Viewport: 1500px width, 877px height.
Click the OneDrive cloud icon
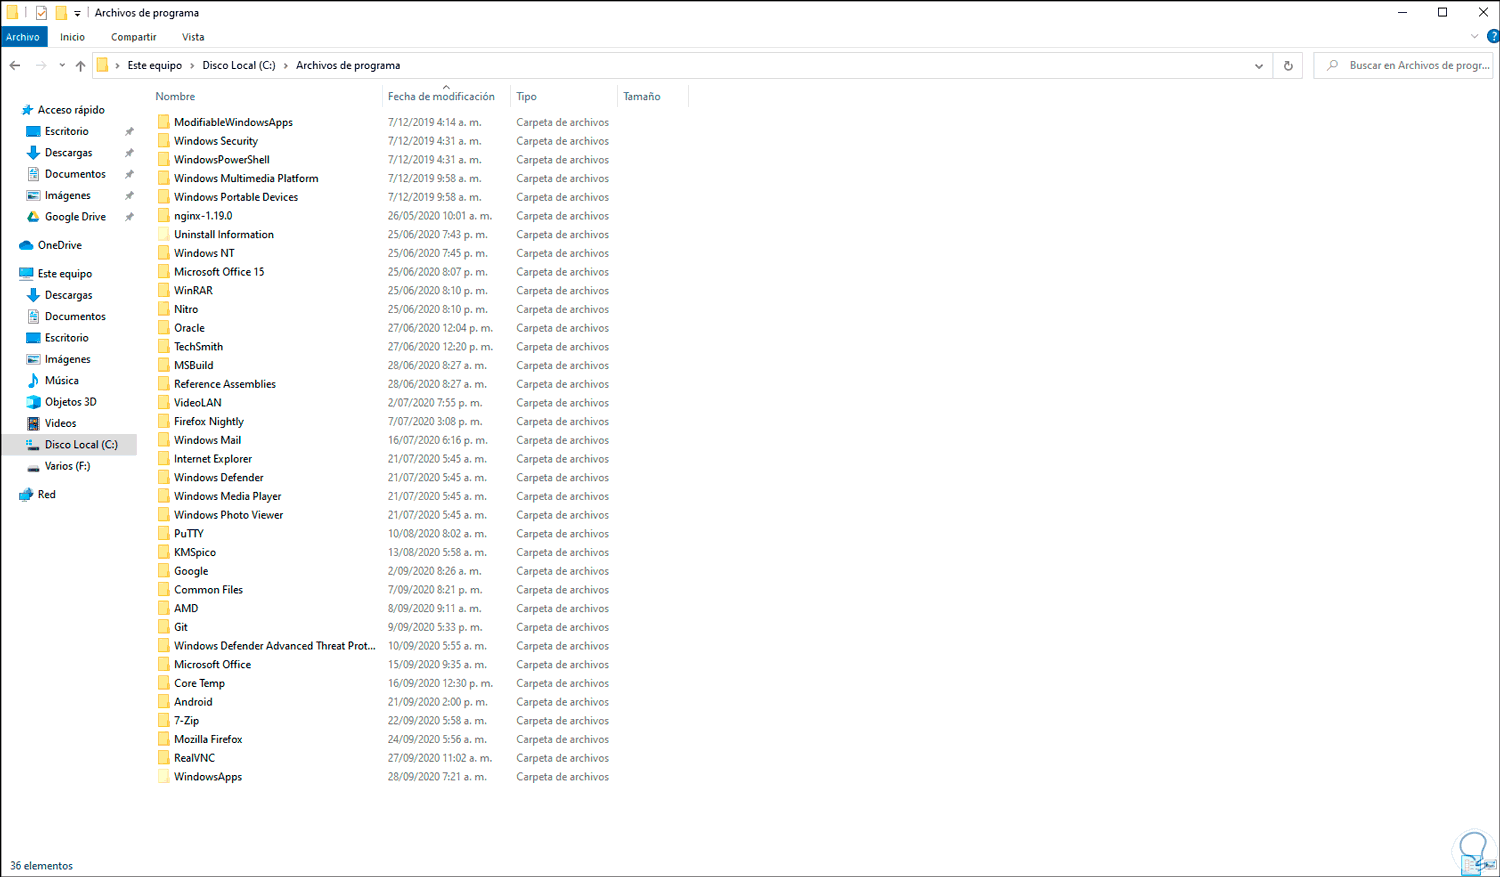point(26,245)
